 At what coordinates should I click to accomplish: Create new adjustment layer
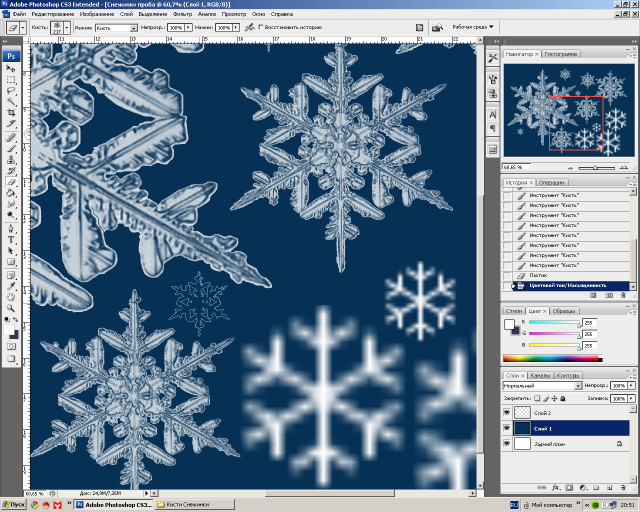pyautogui.click(x=583, y=488)
